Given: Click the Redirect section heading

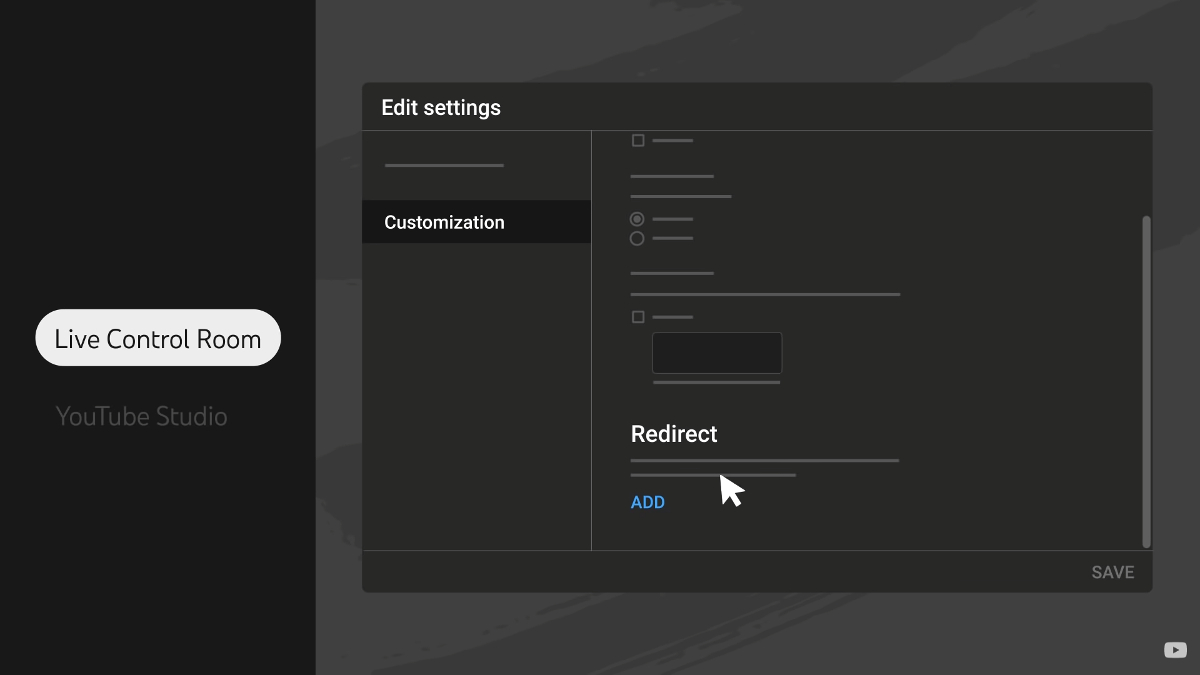Looking at the screenshot, I should (673, 434).
